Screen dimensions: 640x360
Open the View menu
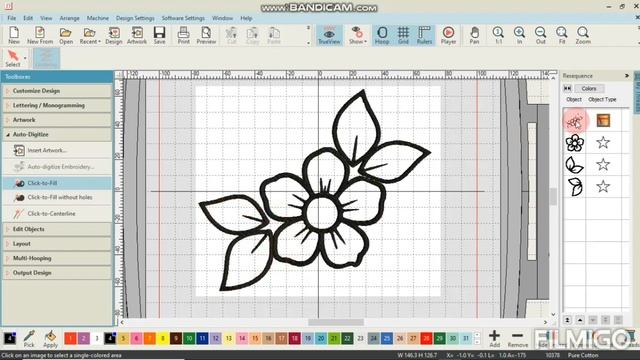[x=46, y=18]
